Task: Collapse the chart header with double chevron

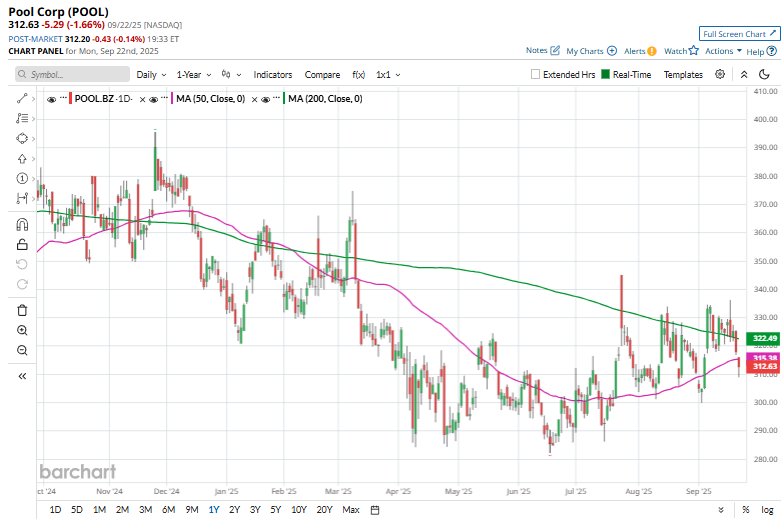Action: [x=744, y=74]
